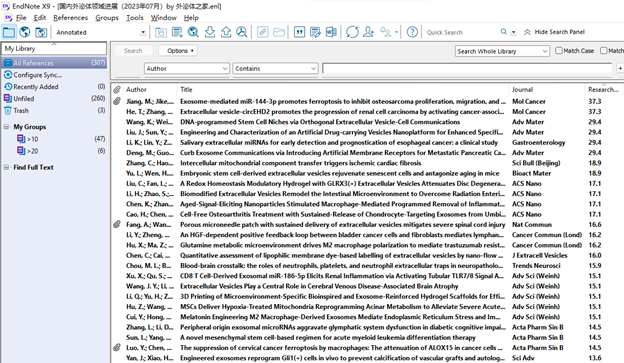Click paperclip attachment column header
624x363 pixels.
[117, 90]
